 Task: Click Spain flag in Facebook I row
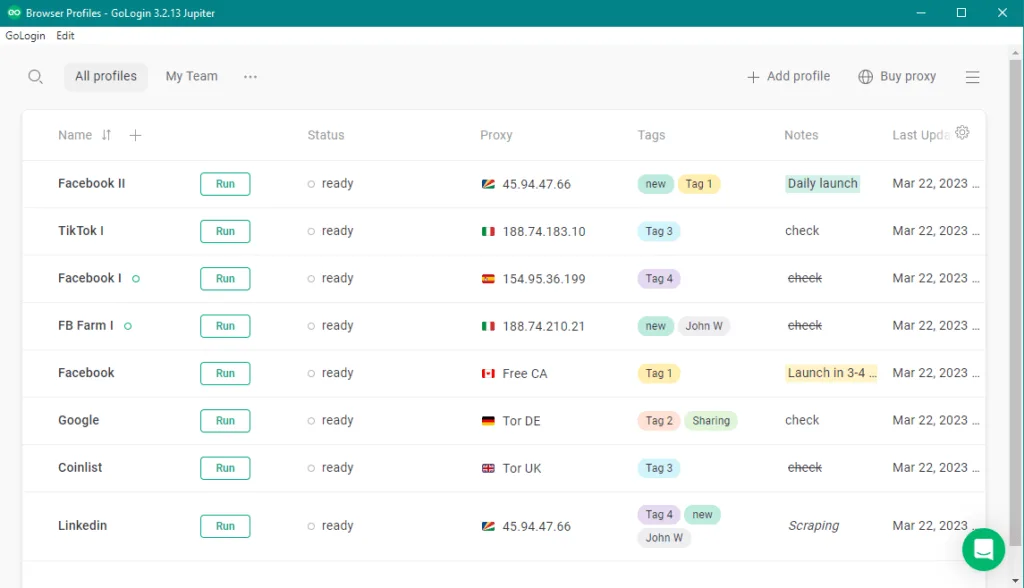click(488, 279)
